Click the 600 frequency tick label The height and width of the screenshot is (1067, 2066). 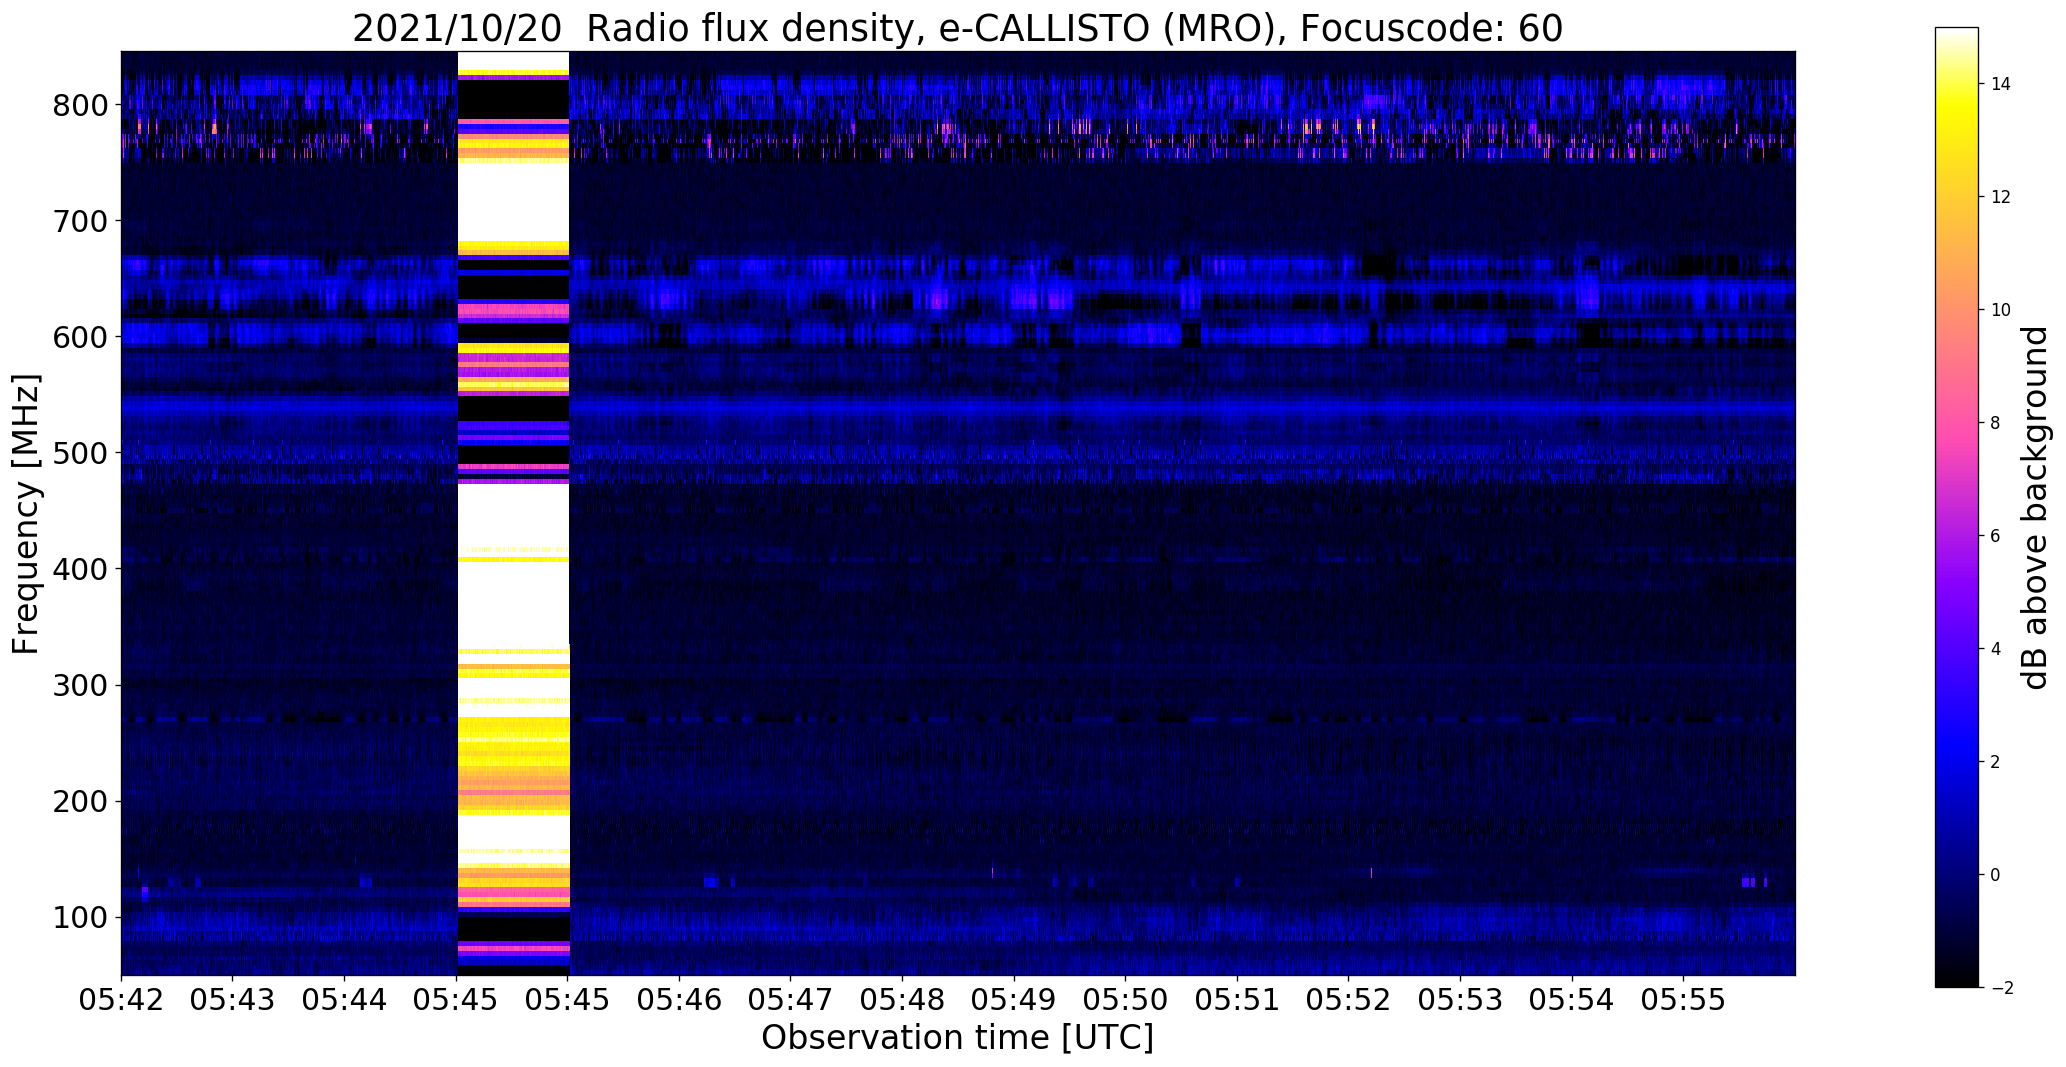81,337
